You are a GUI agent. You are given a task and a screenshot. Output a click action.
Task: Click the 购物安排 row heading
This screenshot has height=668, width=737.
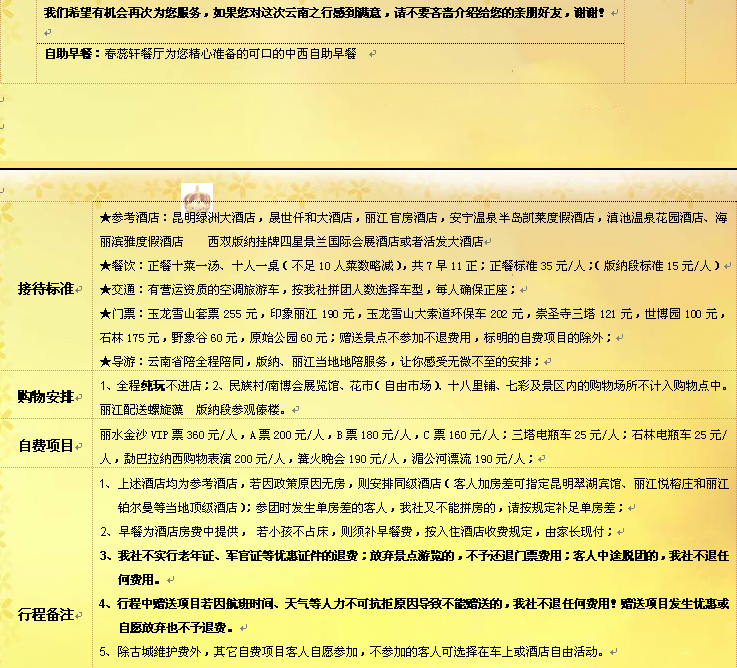pyautogui.click(x=46, y=396)
